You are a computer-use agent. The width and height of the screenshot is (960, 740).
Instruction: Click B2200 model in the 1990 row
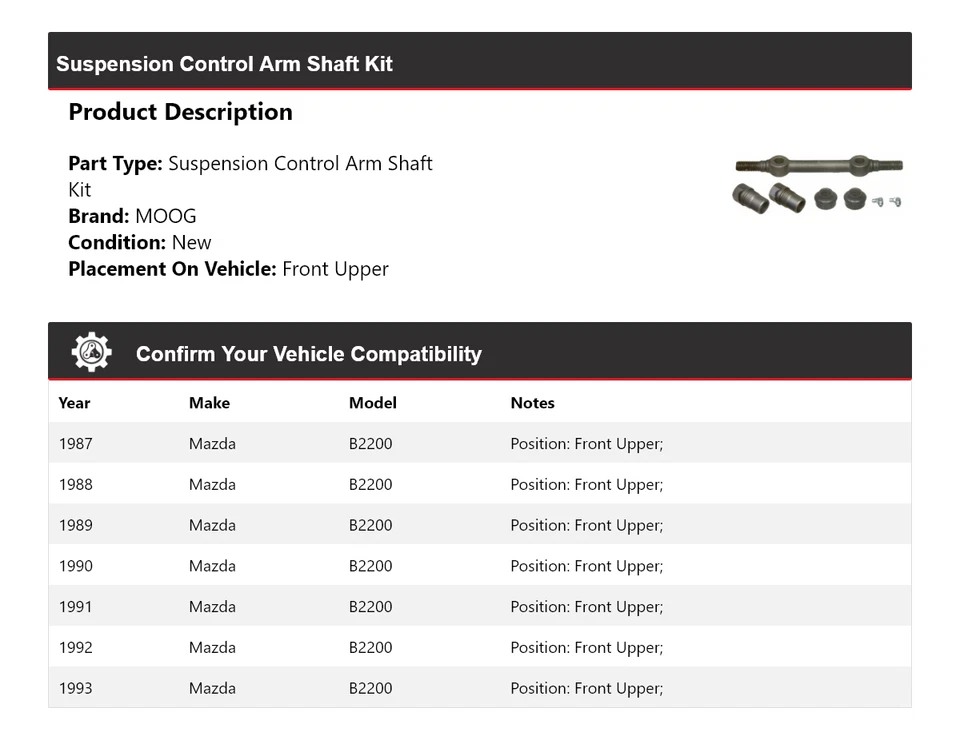[370, 566]
